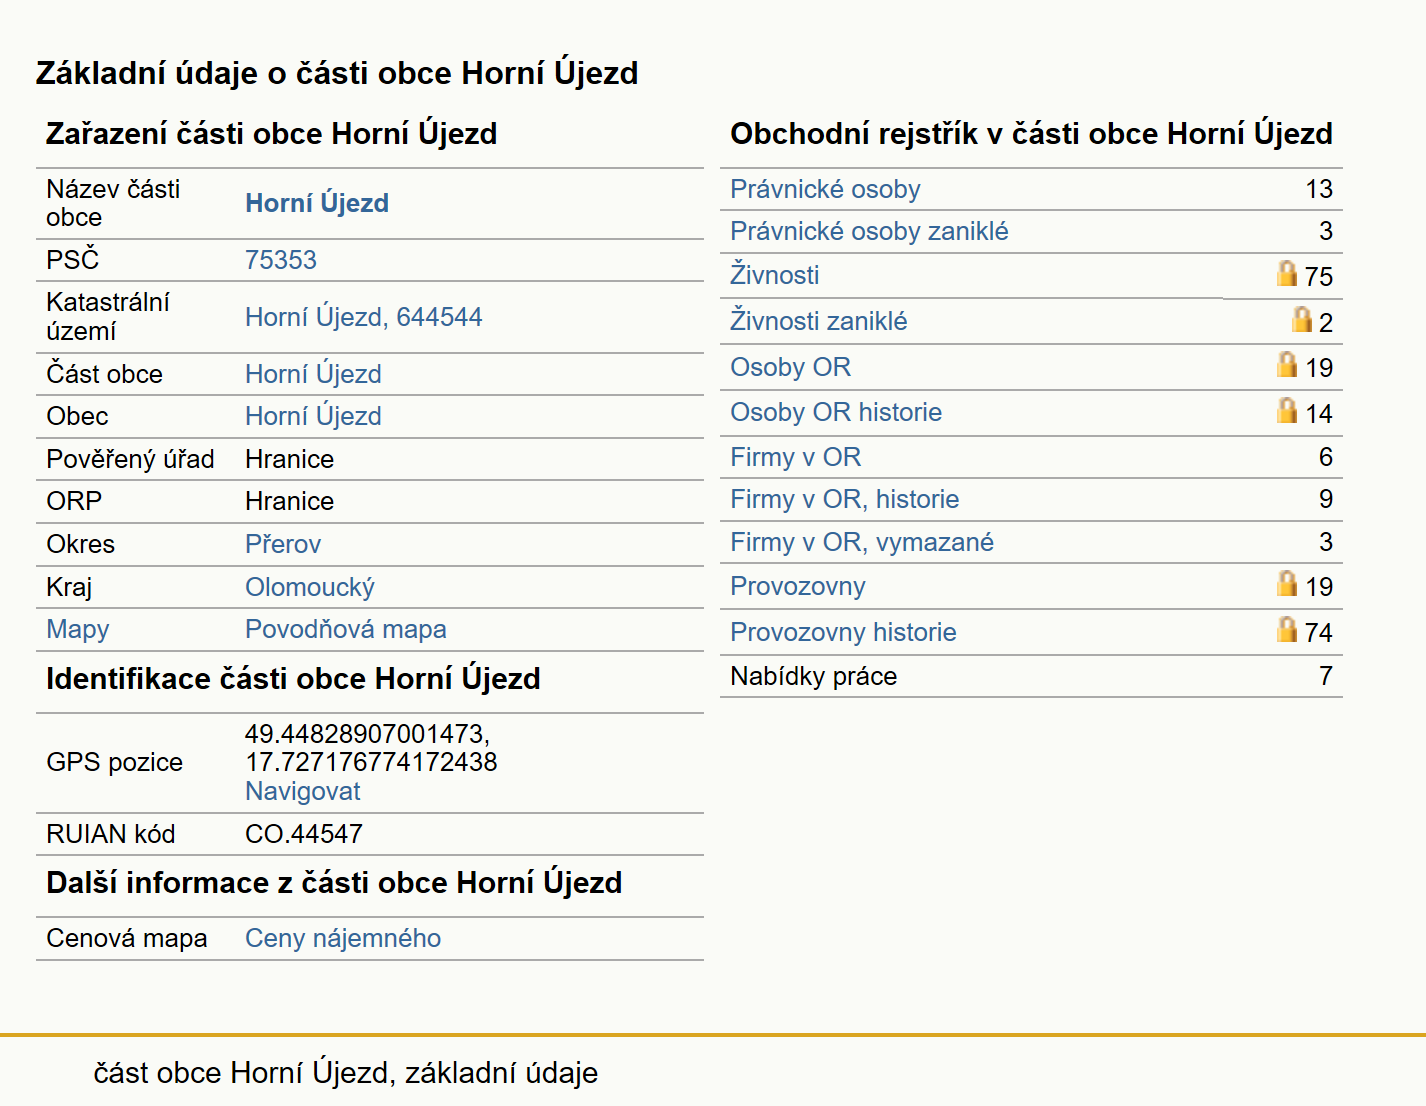Click the lock icon beside Provozovny count

click(x=1287, y=583)
